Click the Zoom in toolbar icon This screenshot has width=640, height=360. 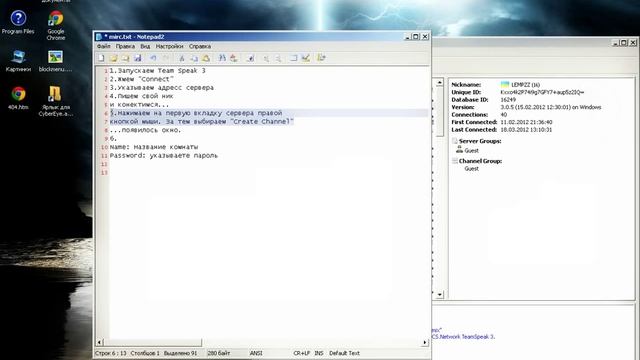(266, 58)
